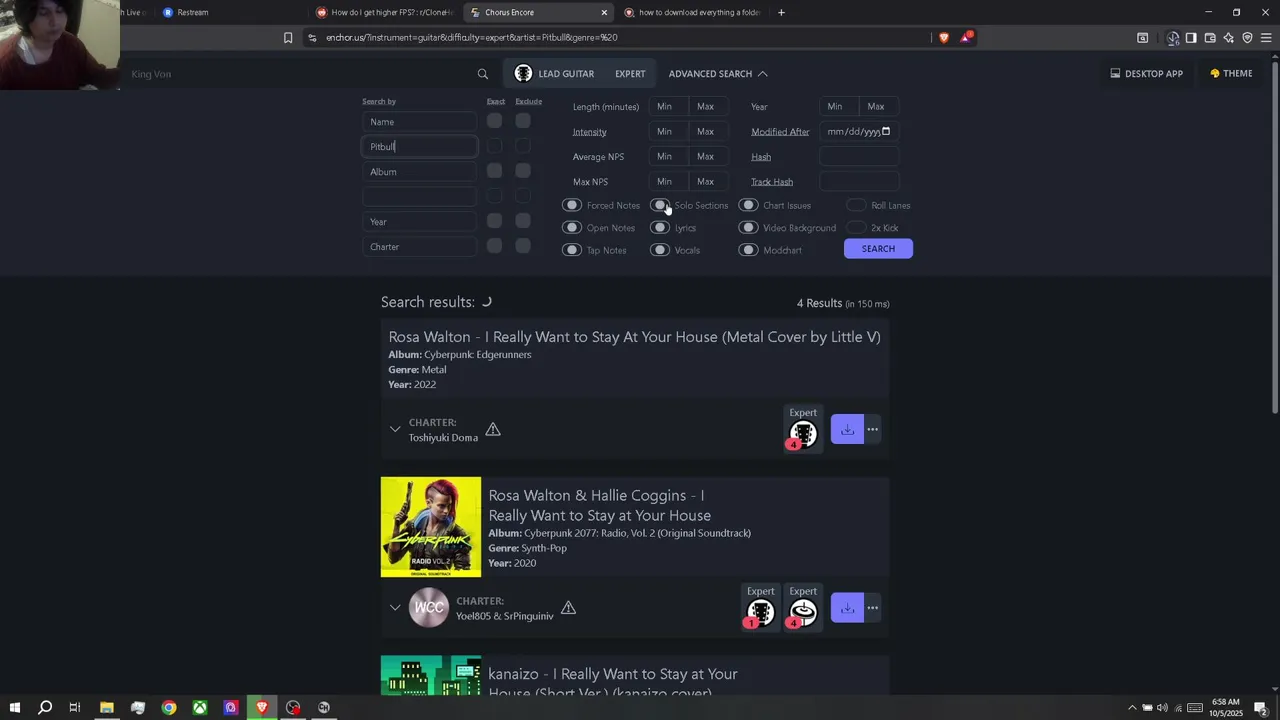Toggle the Modchart switch
The image size is (1280, 720).
(x=748, y=250)
